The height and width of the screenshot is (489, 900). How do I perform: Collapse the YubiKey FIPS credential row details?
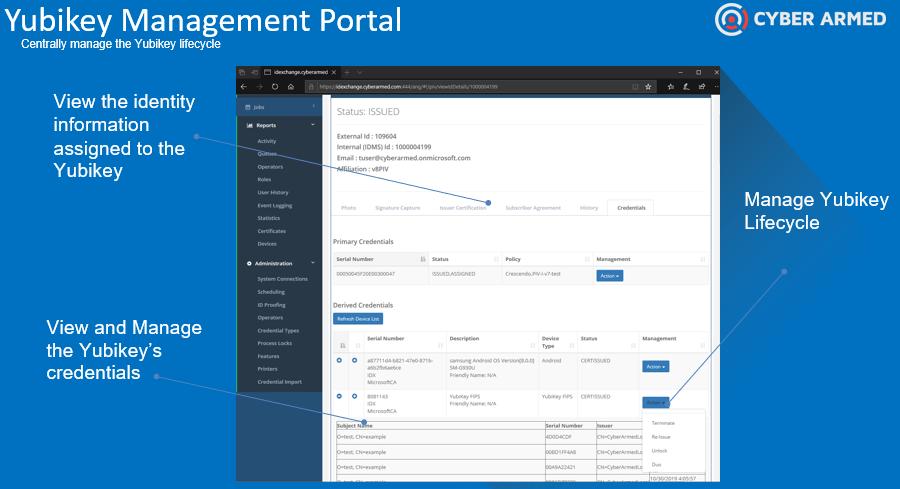coord(339,395)
